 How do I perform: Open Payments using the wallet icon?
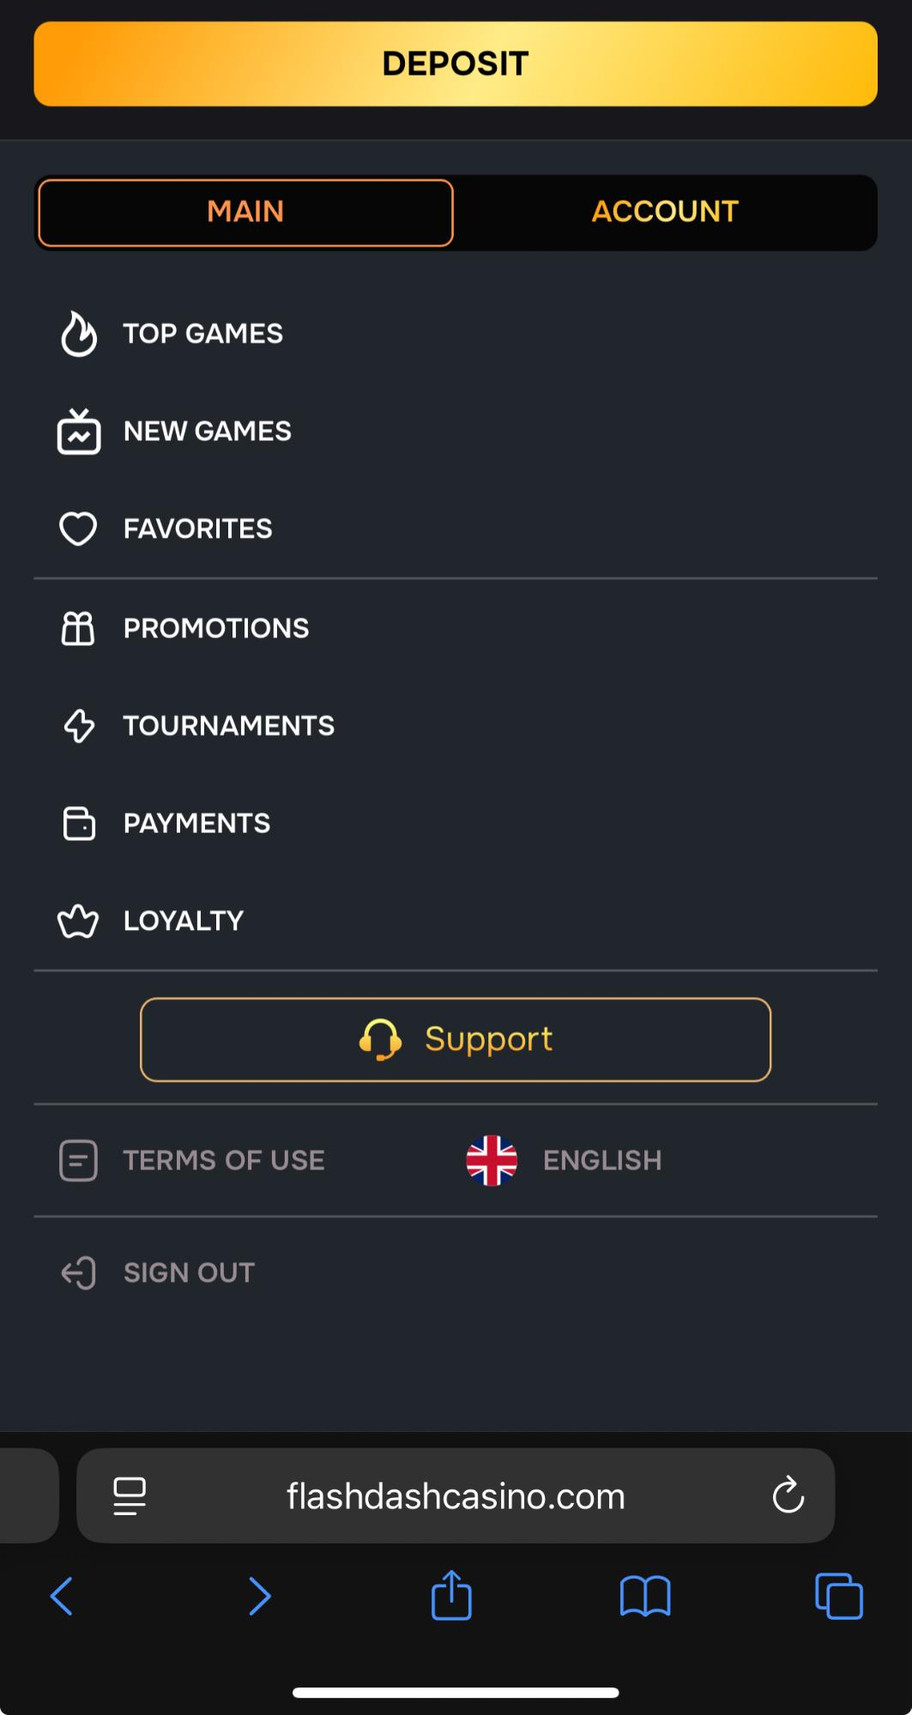(x=79, y=823)
